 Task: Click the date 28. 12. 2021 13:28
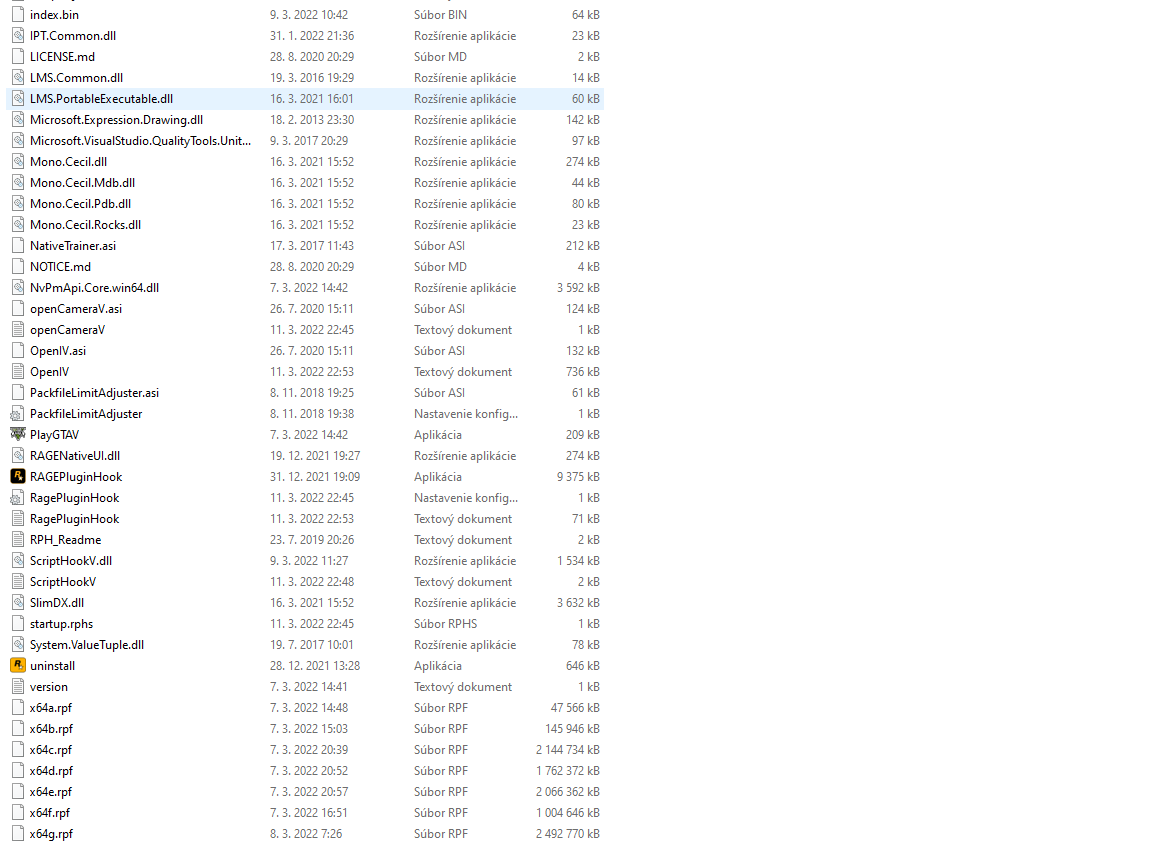[x=315, y=666]
